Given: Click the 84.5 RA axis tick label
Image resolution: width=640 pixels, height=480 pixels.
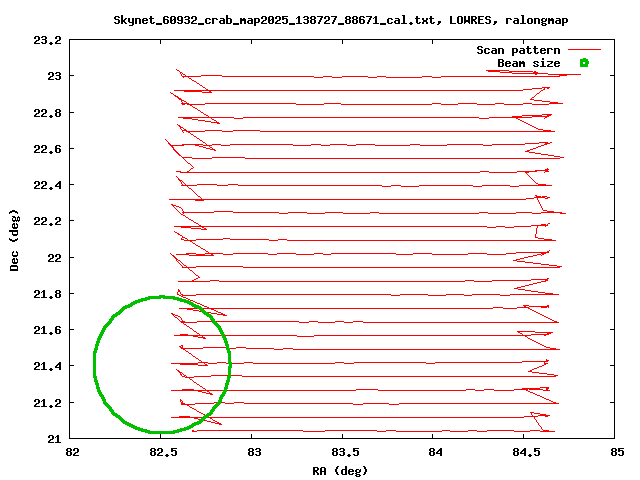Looking at the screenshot, I should pyautogui.click(x=527, y=452).
